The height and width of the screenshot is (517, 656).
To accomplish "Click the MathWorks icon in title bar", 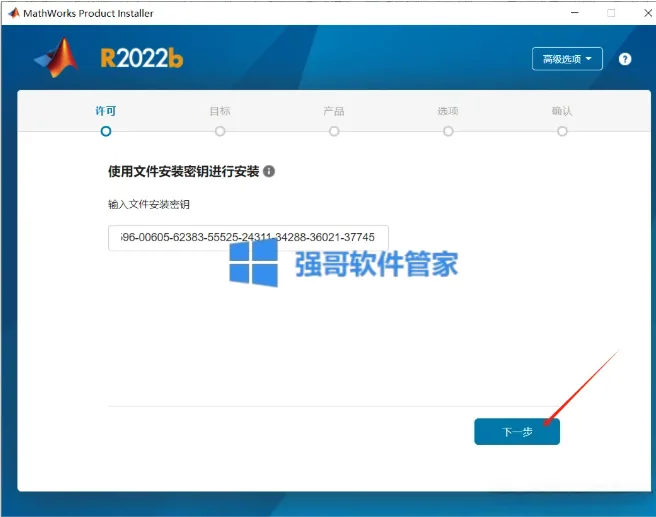I will point(14,13).
